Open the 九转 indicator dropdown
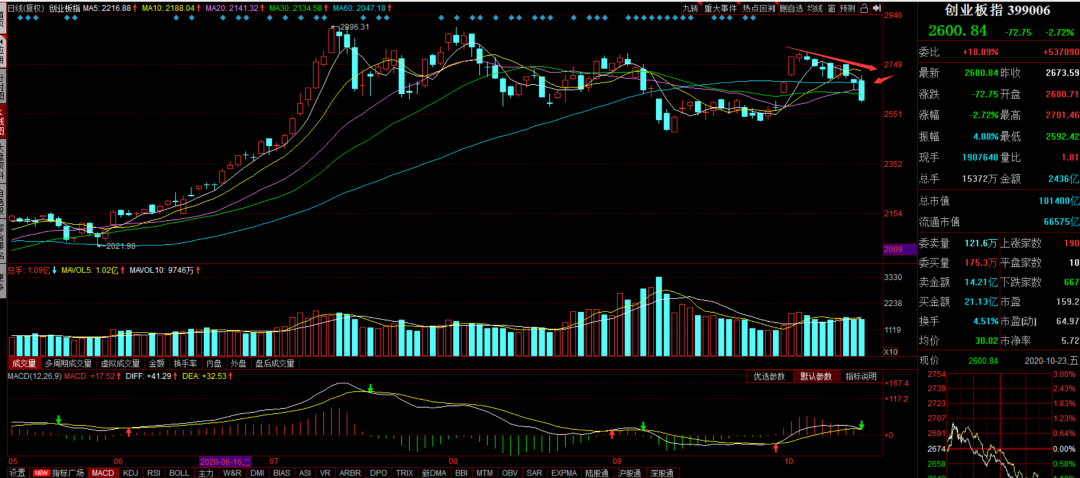 691,8
